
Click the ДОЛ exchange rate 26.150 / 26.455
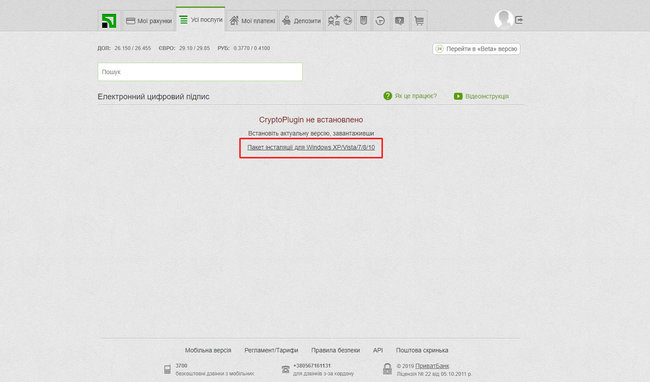[124, 48]
